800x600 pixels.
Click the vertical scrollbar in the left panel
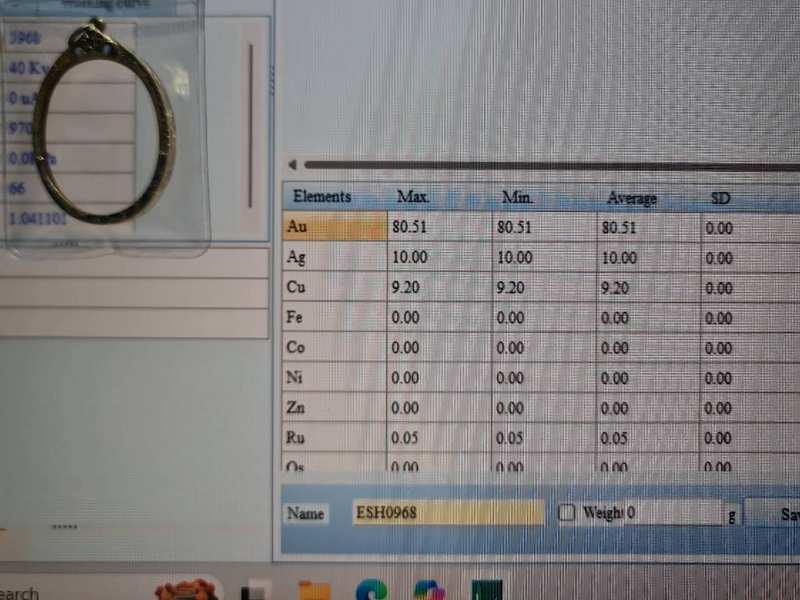(x=250, y=125)
